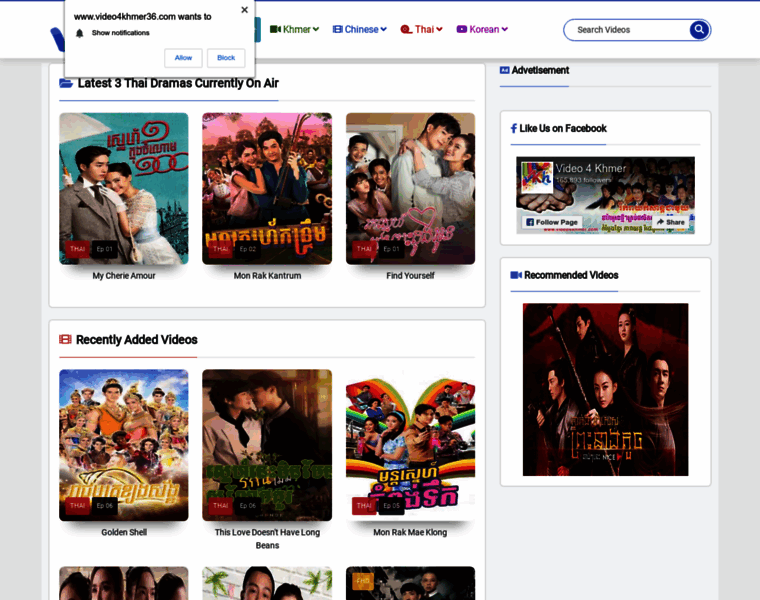Click the magnifier search button

699,30
